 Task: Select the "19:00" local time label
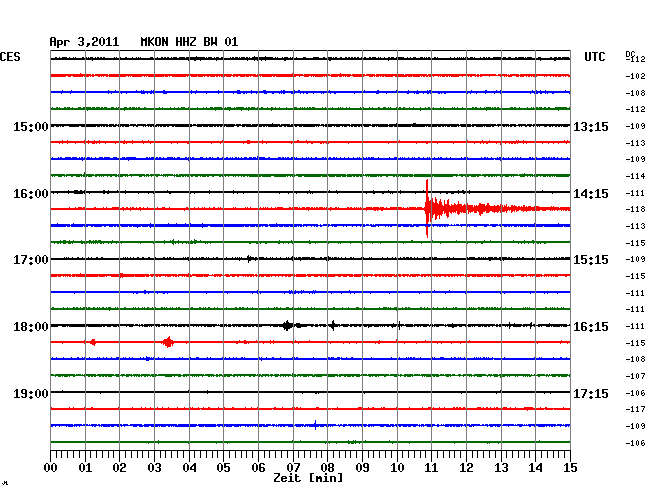(31, 393)
